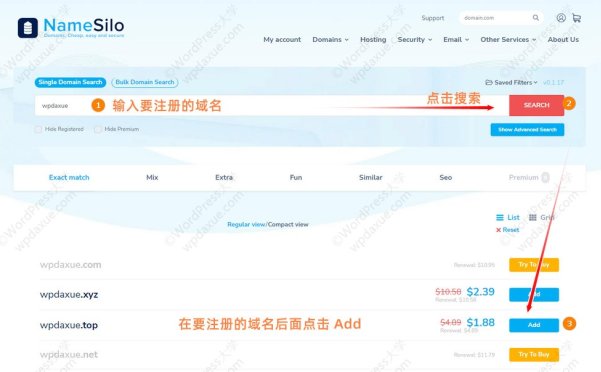
Task: Open the Hosting menu item
Action: 373,39
